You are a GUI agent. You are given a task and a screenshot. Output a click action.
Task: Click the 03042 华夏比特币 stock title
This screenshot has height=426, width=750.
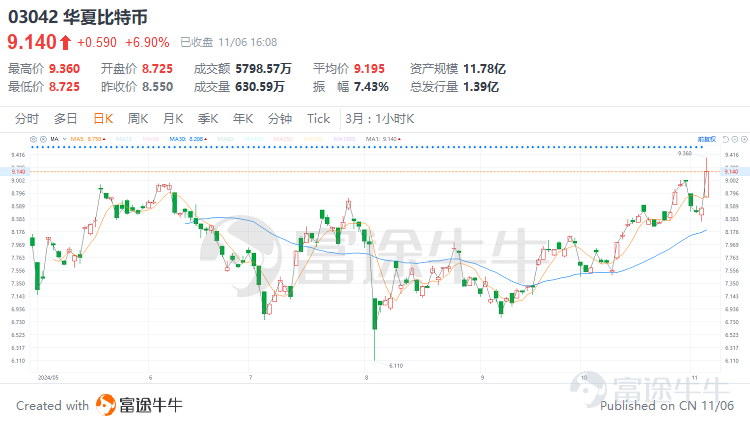78,17
